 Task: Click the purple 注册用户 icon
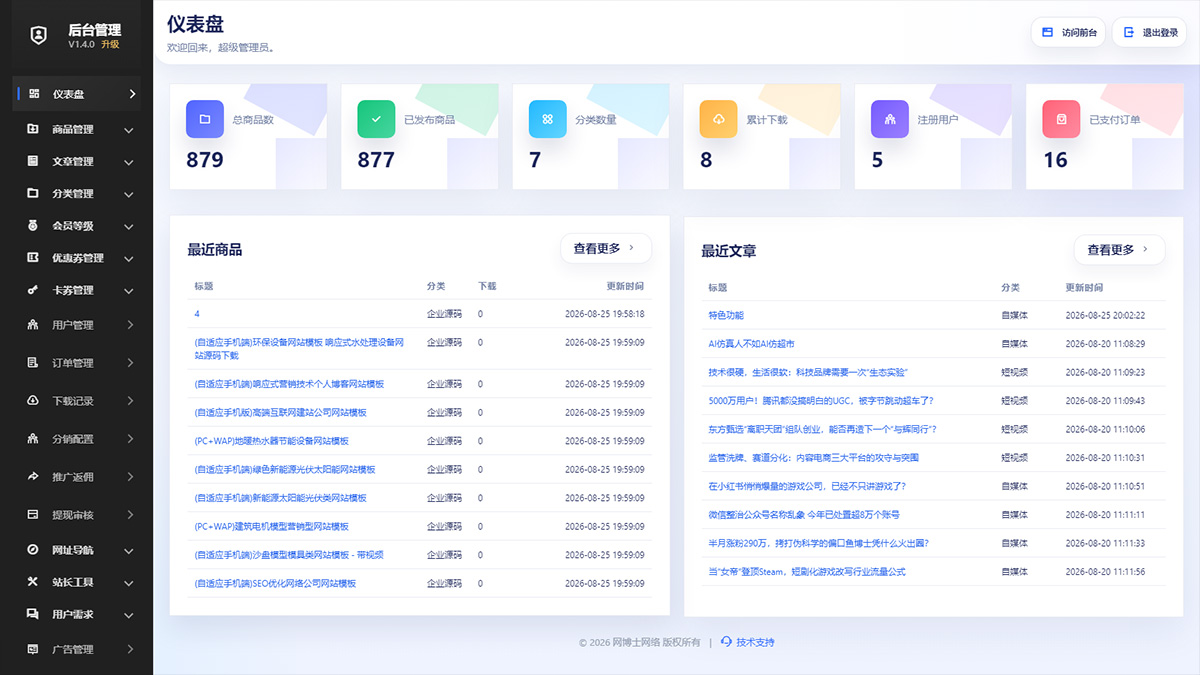click(890, 119)
